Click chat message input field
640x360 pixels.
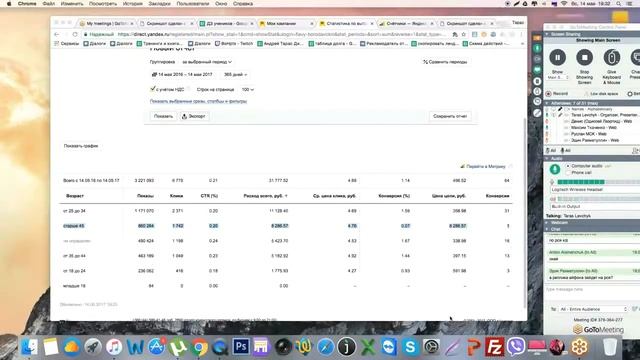click(x=592, y=295)
